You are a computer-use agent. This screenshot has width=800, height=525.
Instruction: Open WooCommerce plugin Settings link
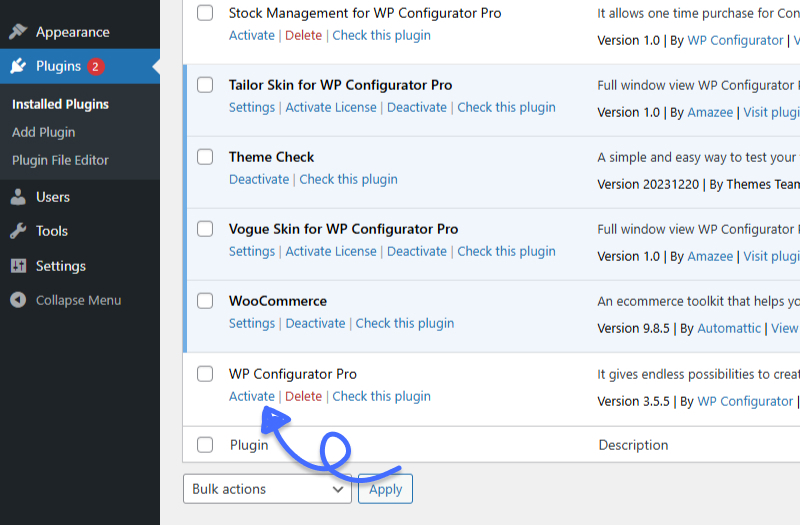252,323
